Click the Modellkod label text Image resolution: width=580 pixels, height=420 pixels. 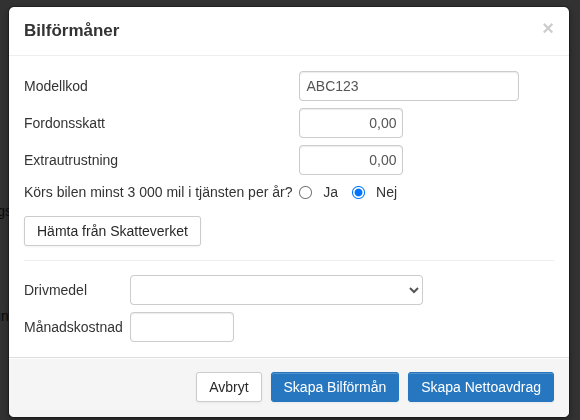56,86
